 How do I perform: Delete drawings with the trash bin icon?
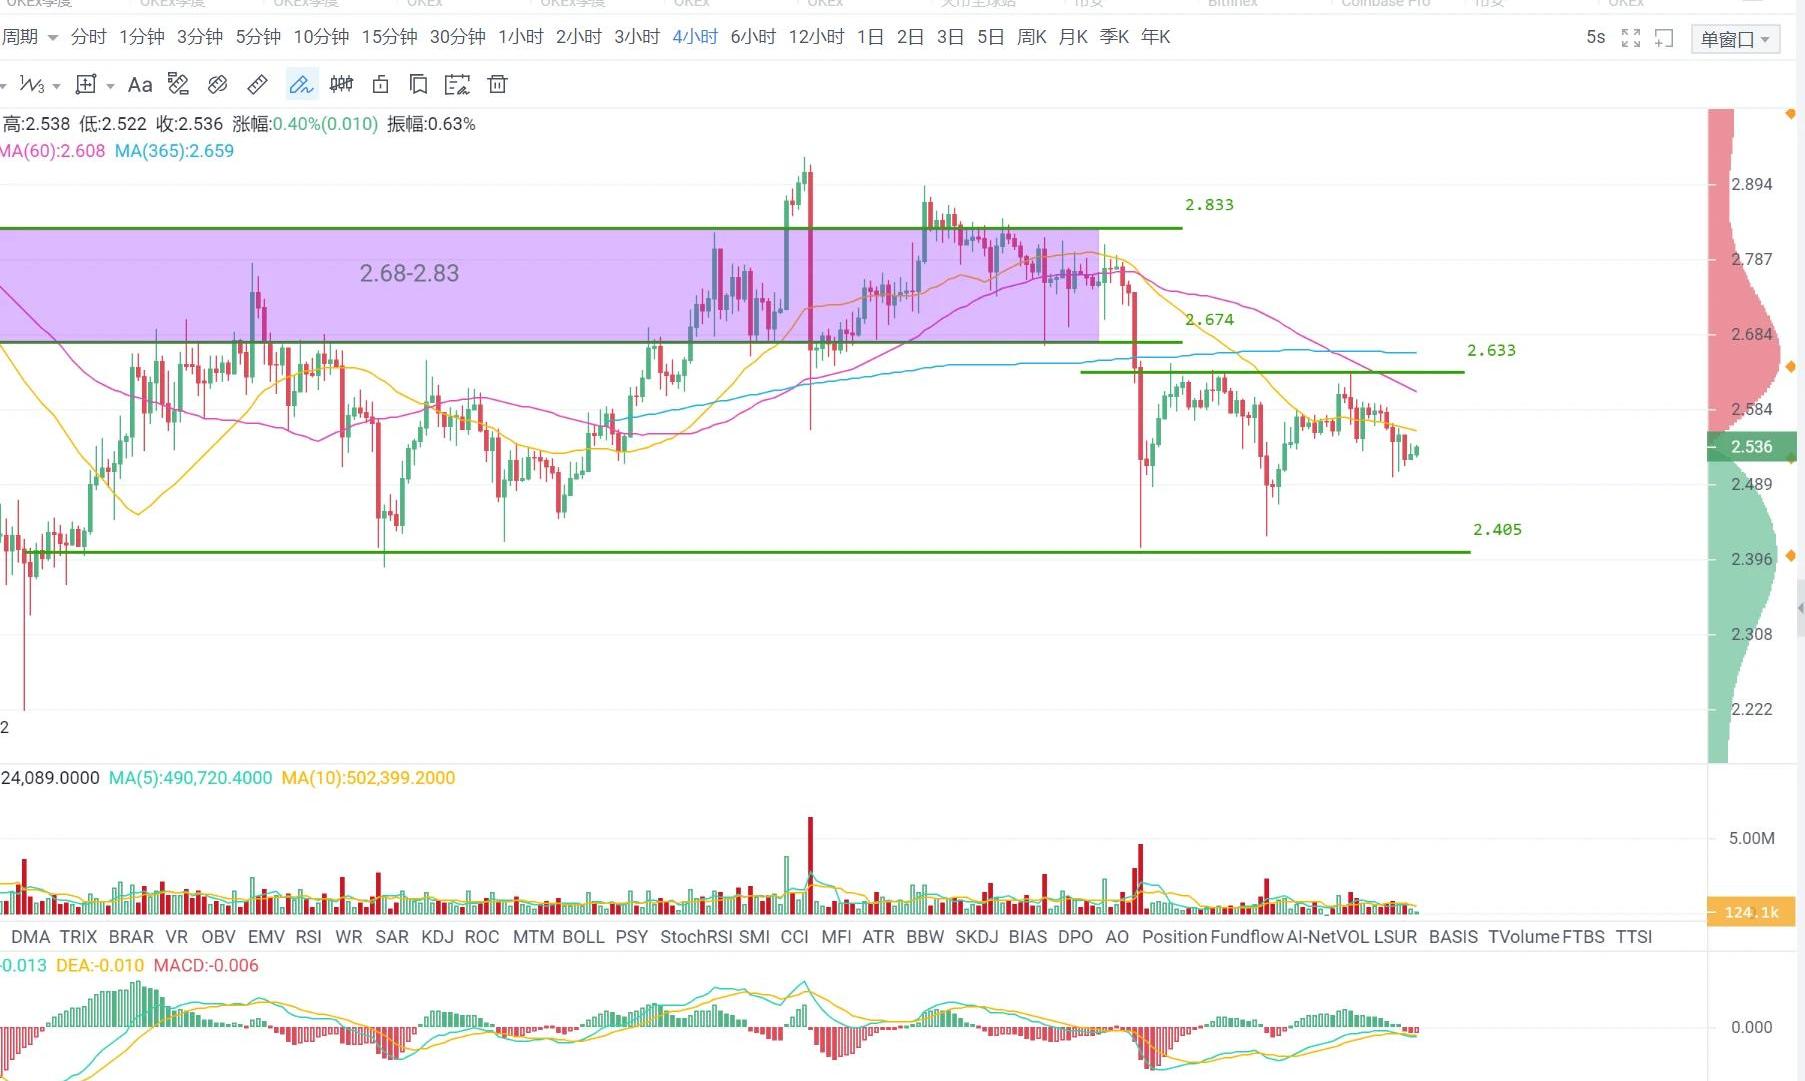click(x=497, y=85)
